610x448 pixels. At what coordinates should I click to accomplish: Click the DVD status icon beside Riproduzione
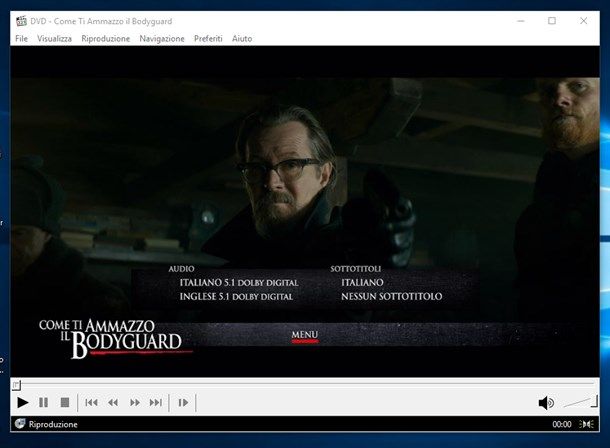click(20, 424)
